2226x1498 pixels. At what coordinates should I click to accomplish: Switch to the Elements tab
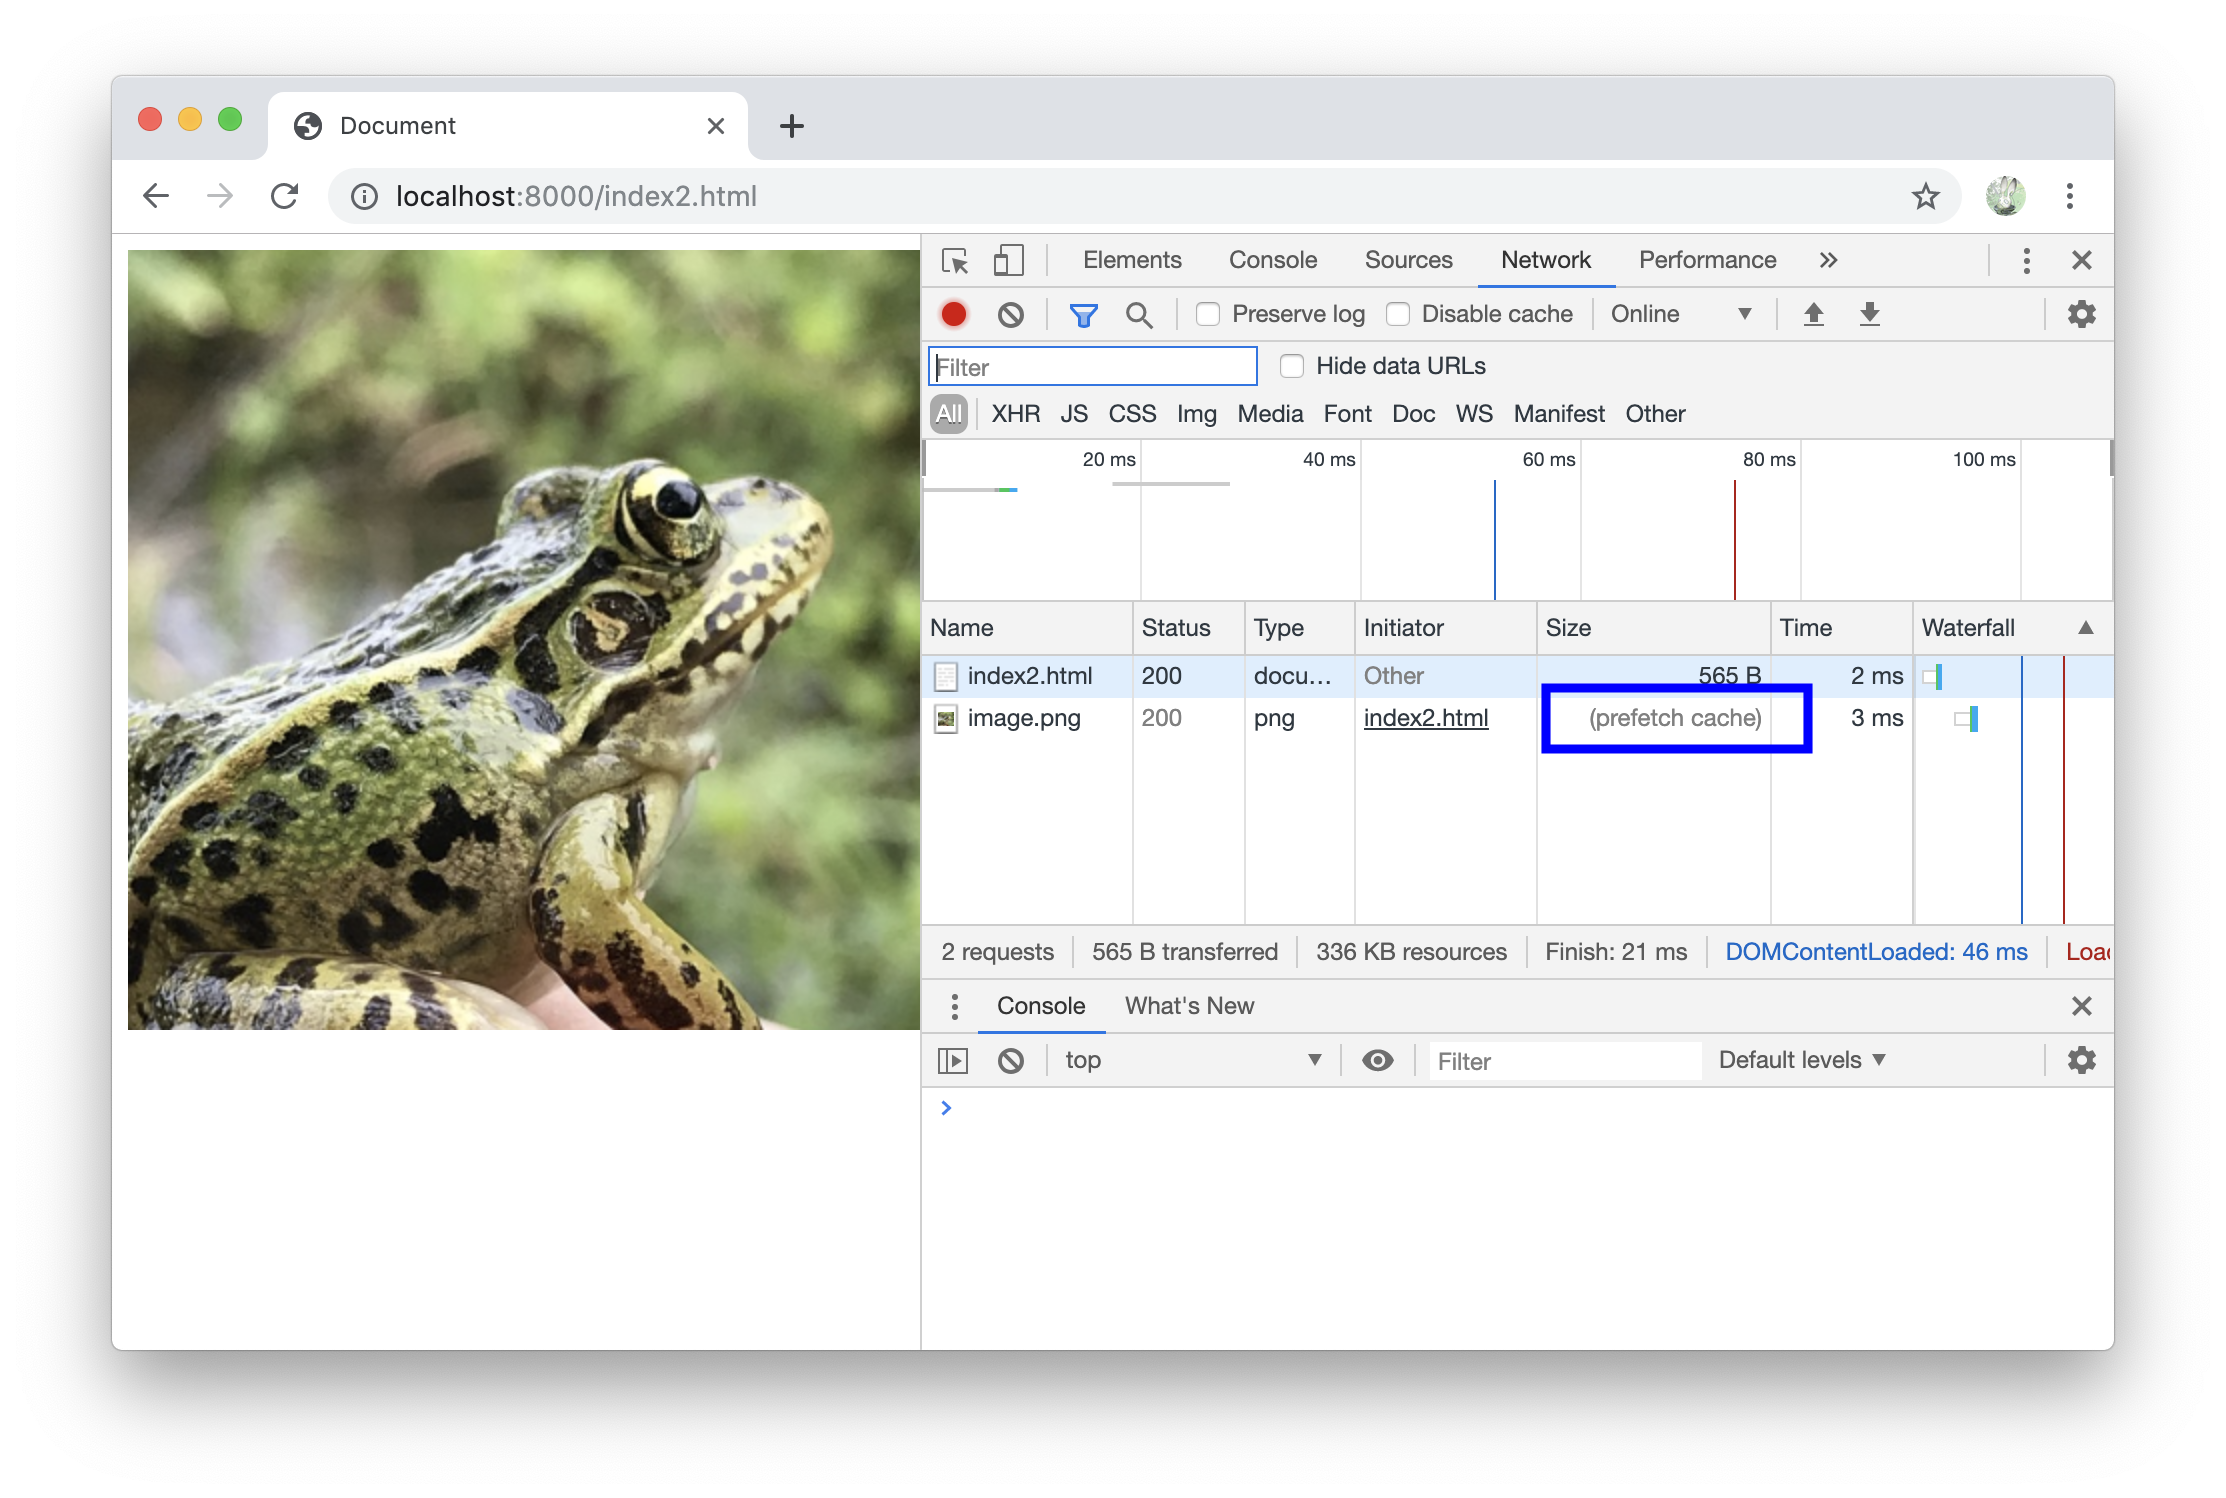pyautogui.click(x=1132, y=261)
